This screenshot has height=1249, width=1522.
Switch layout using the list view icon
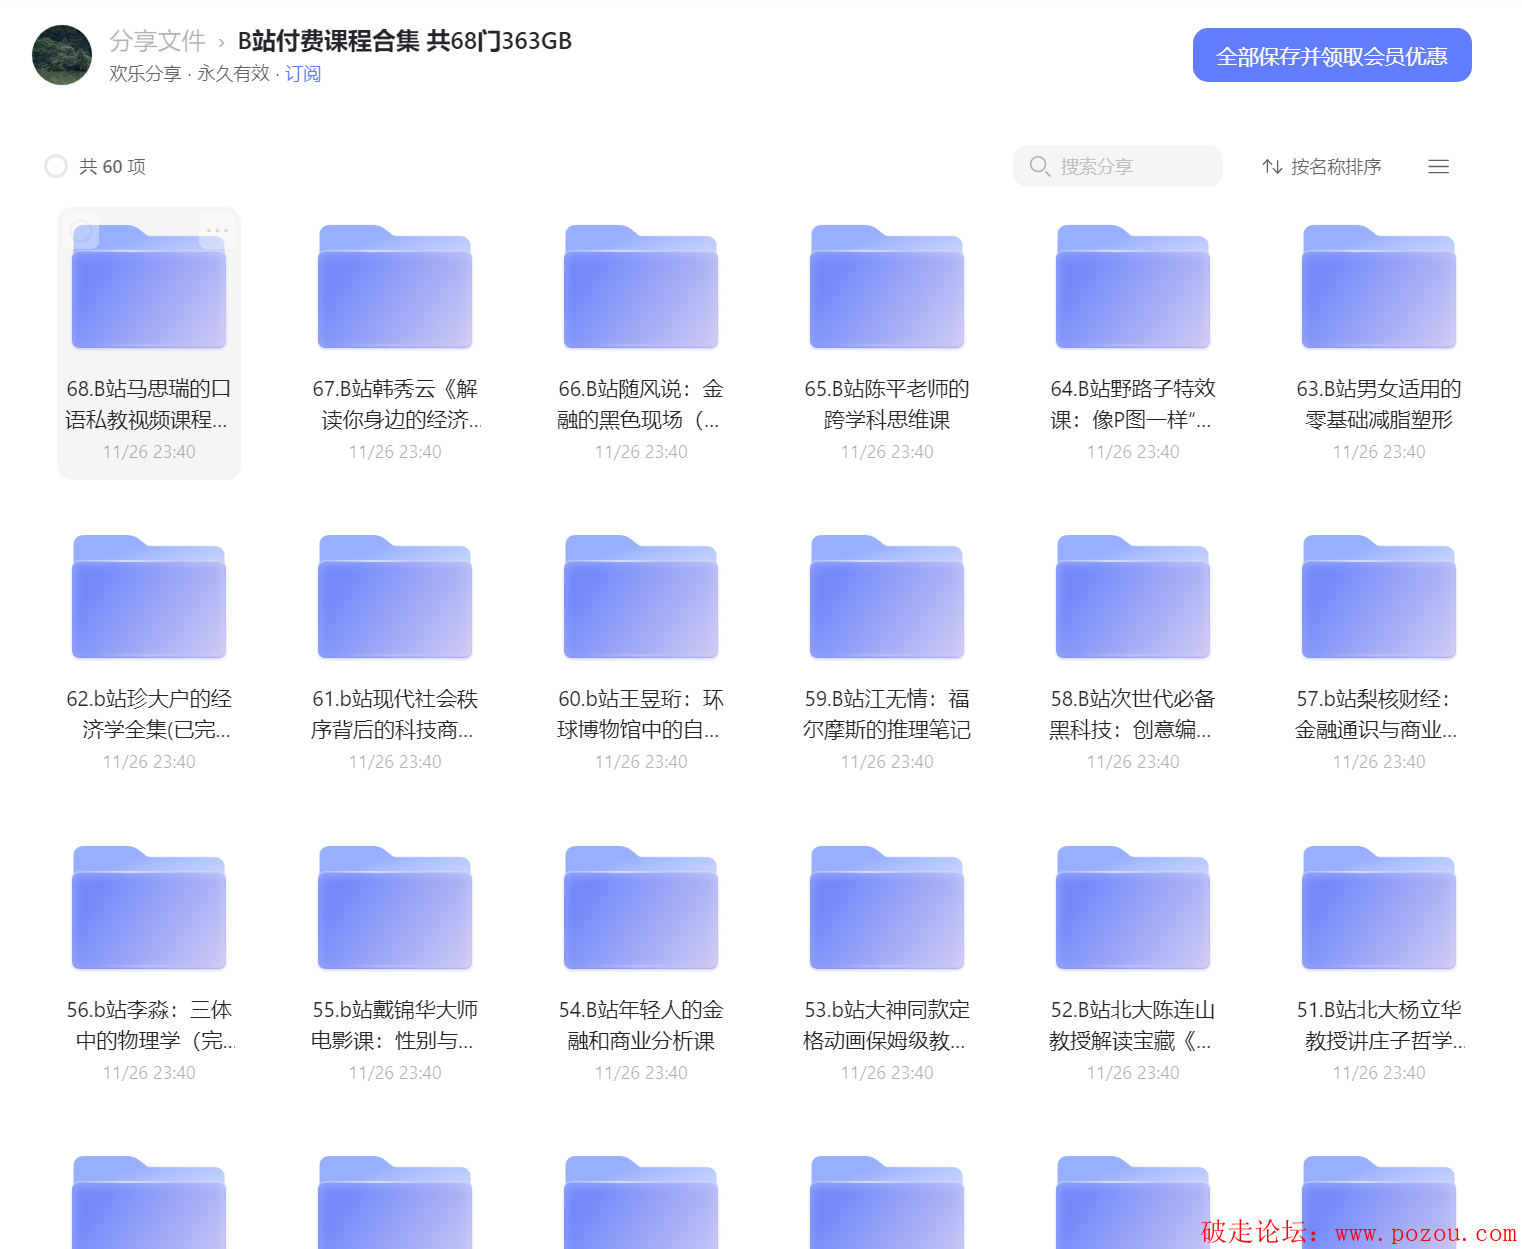pos(1438,166)
